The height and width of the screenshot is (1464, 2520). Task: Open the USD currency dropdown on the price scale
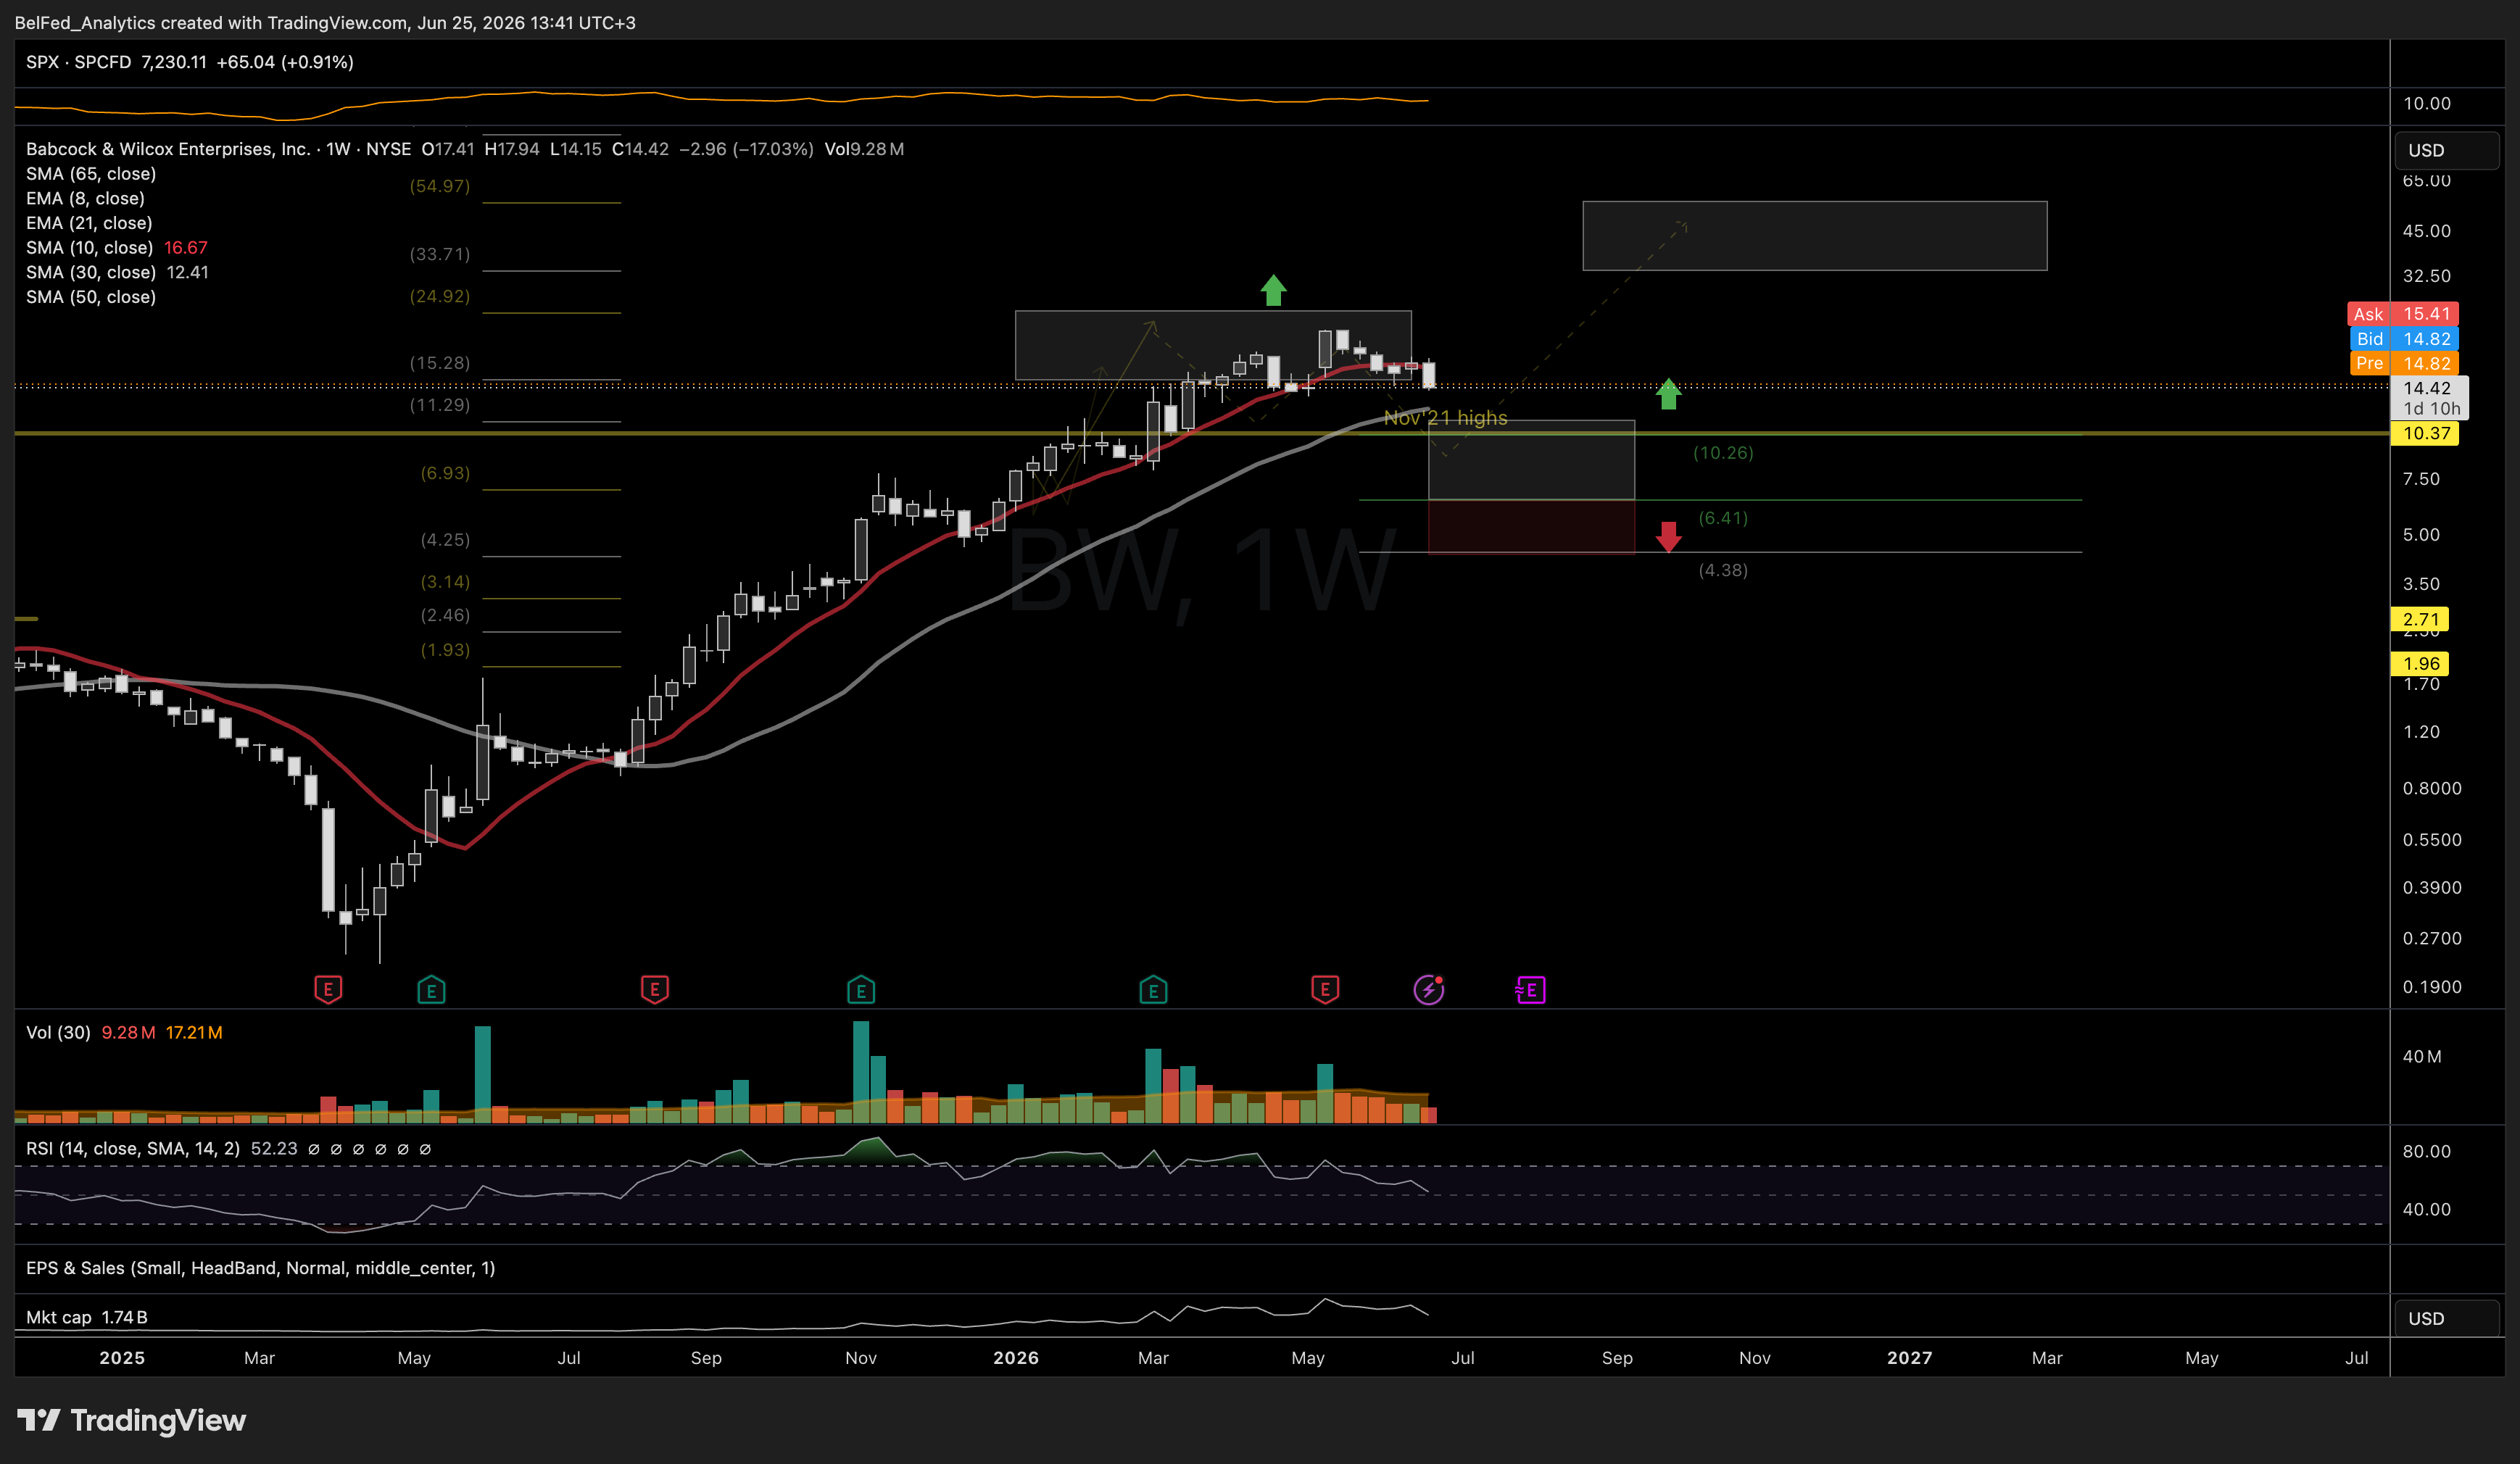2446,150
